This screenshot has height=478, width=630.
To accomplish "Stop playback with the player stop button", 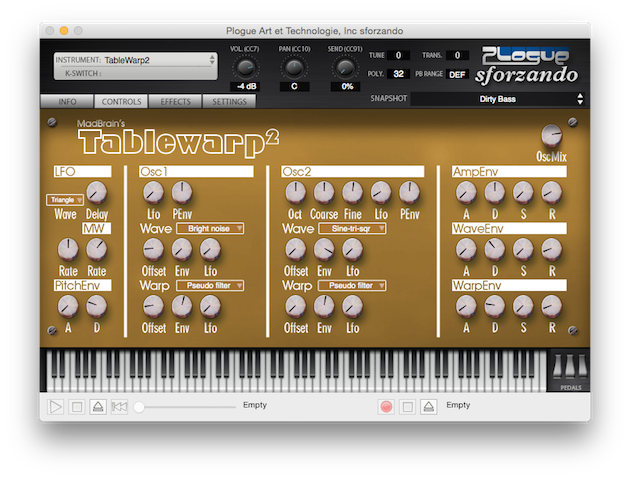I will click(x=77, y=407).
